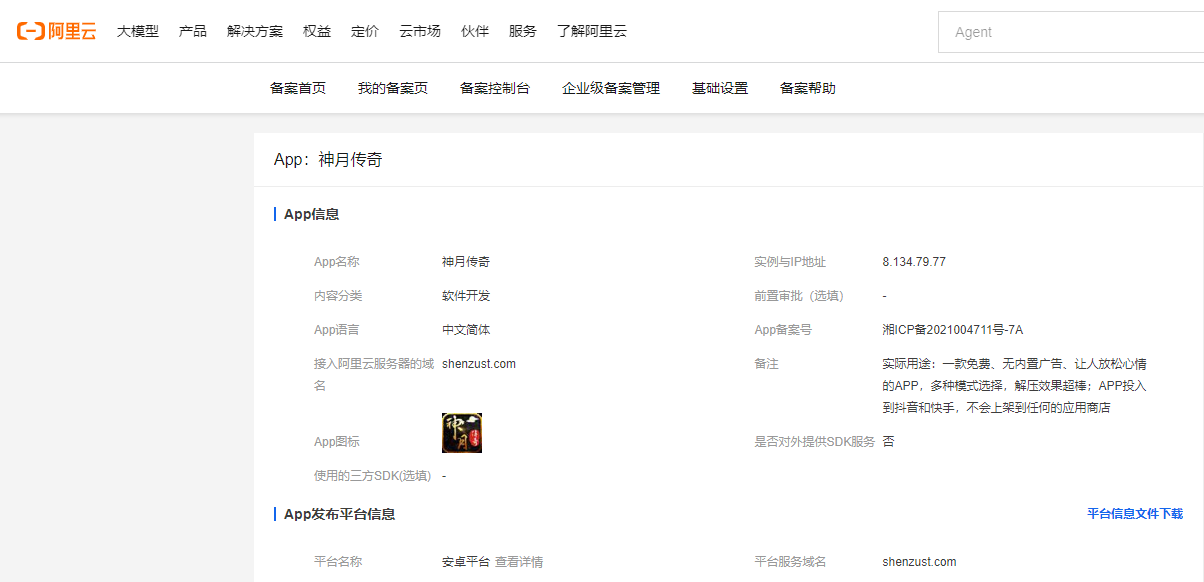Open the 云市场 menu
The width and height of the screenshot is (1204, 582).
(x=420, y=31)
